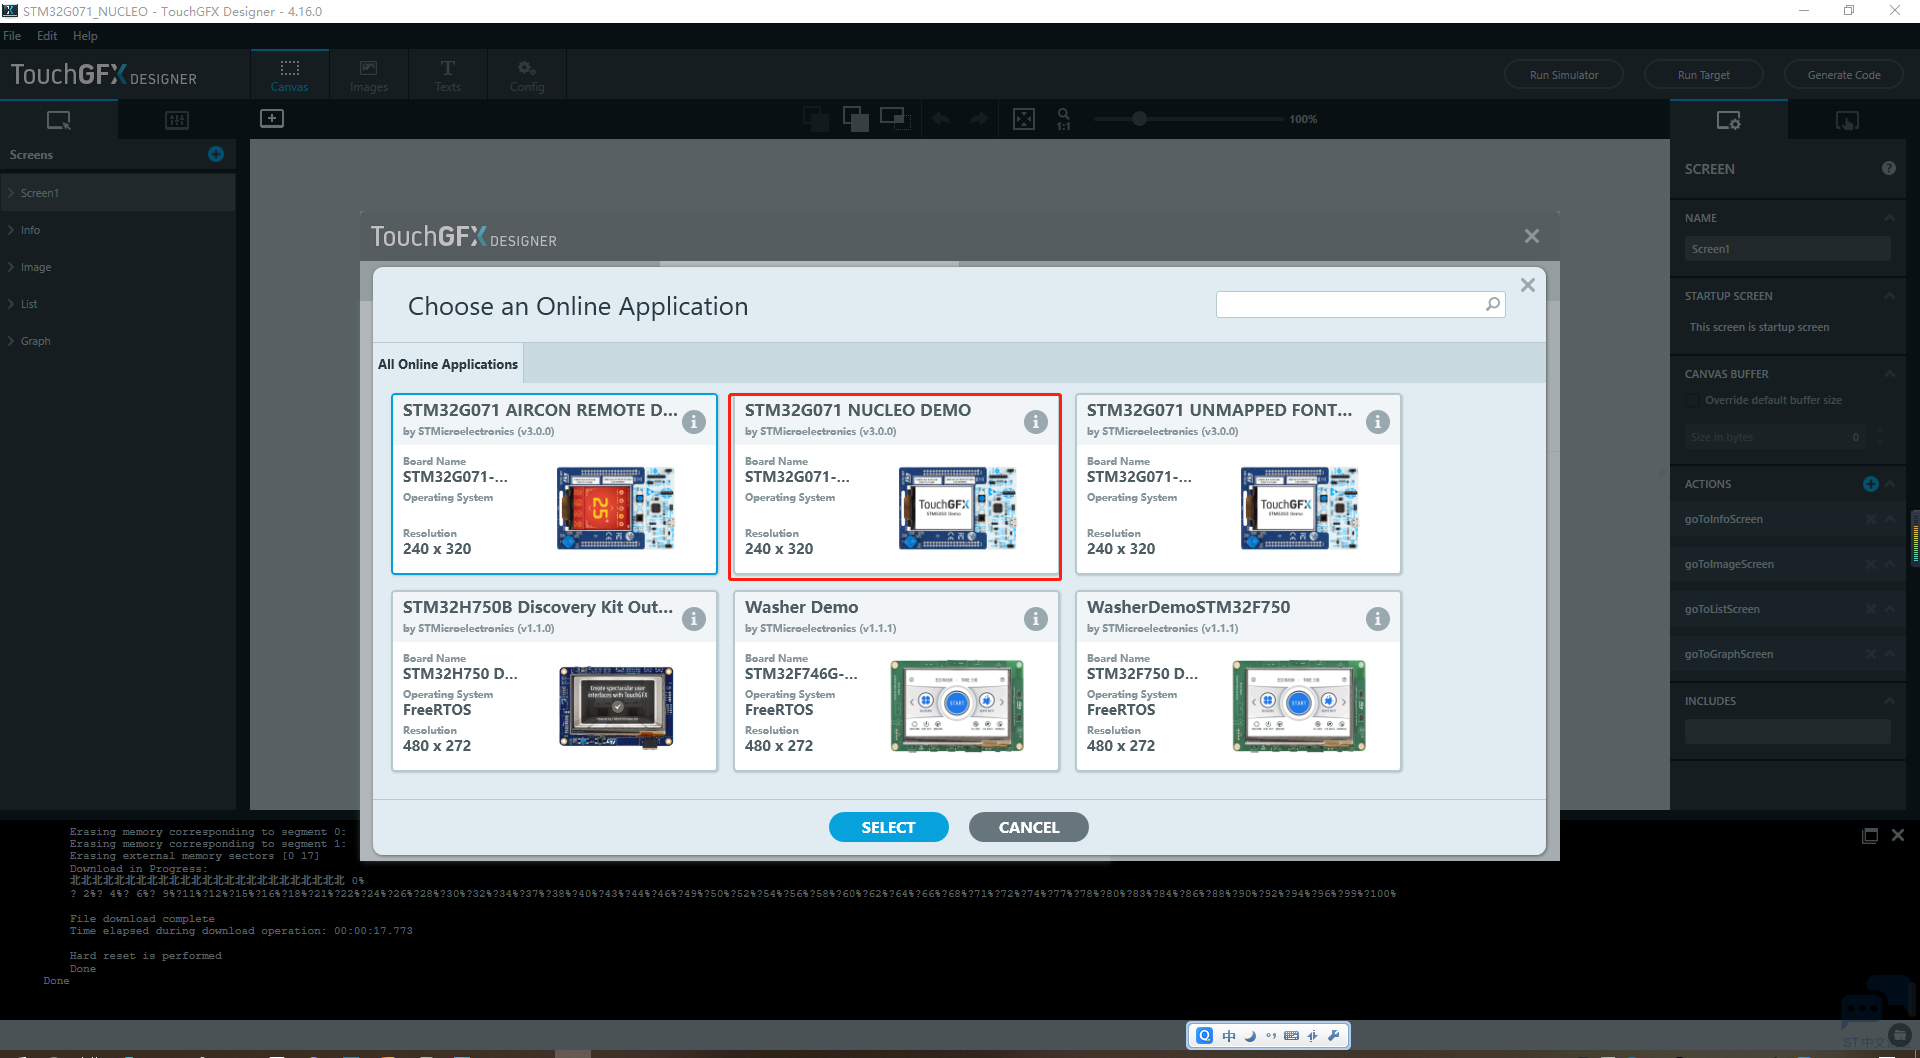Delete the goToImageScreen action
The width and height of the screenshot is (1920, 1058).
(x=1870, y=564)
